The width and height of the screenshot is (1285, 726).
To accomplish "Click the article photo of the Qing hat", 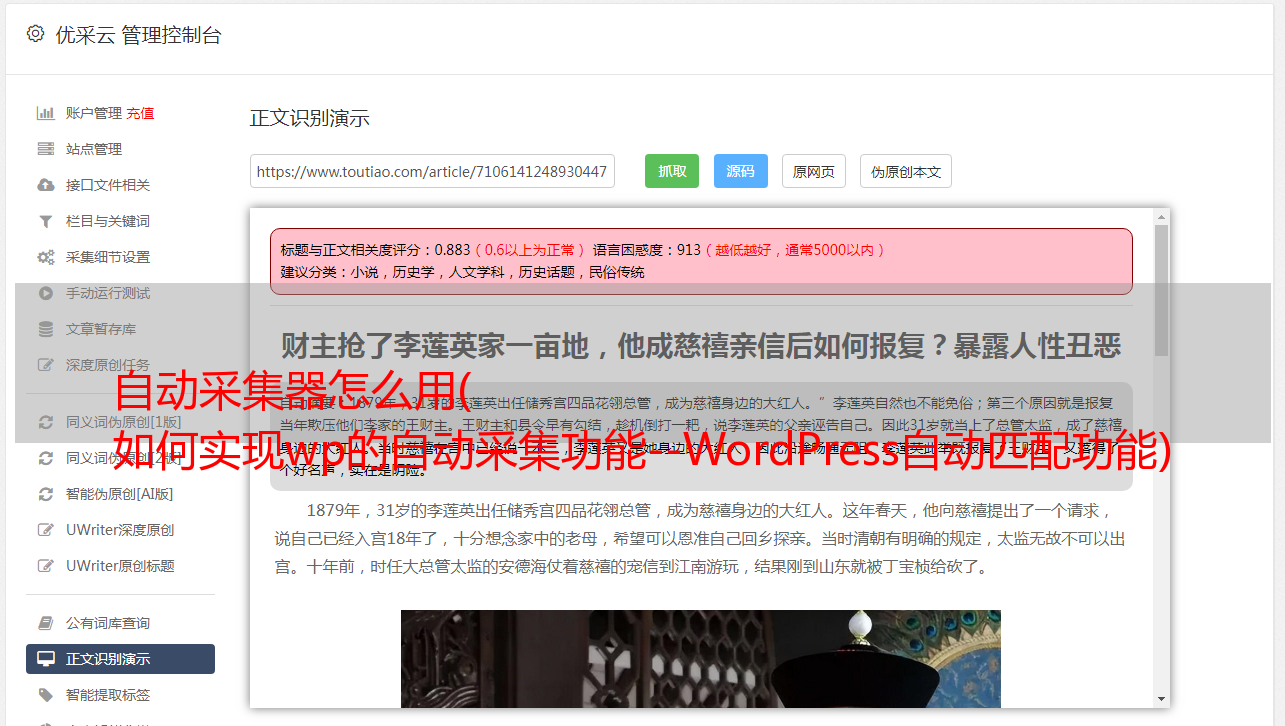I will click(x=700, y=659).
